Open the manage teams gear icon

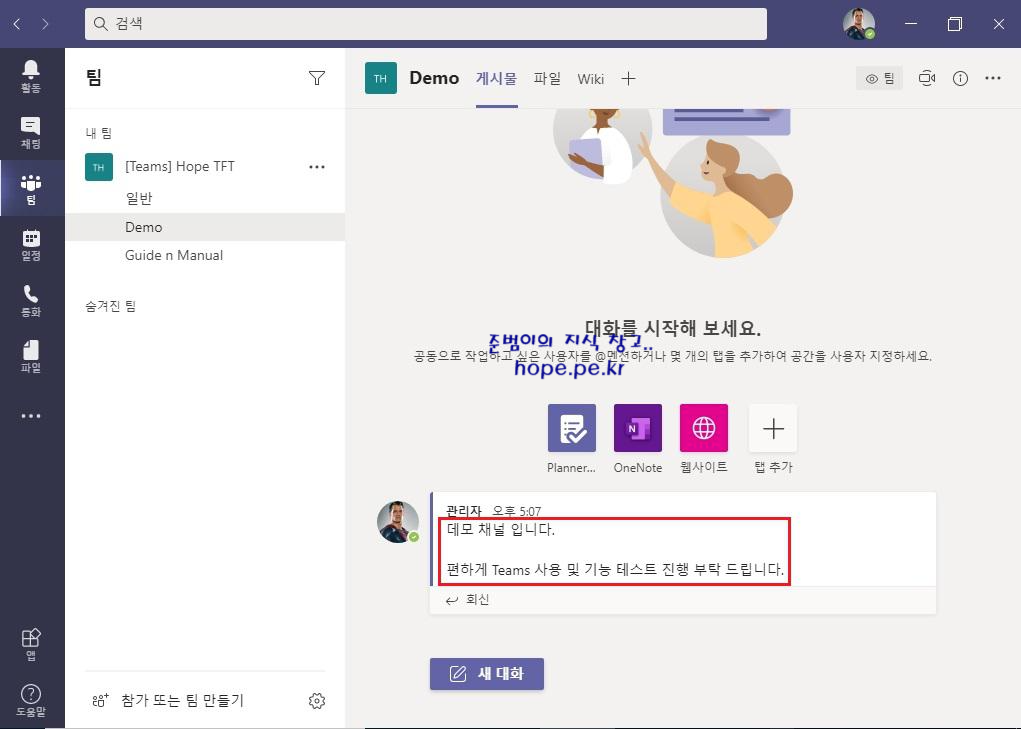click(317, 700)
